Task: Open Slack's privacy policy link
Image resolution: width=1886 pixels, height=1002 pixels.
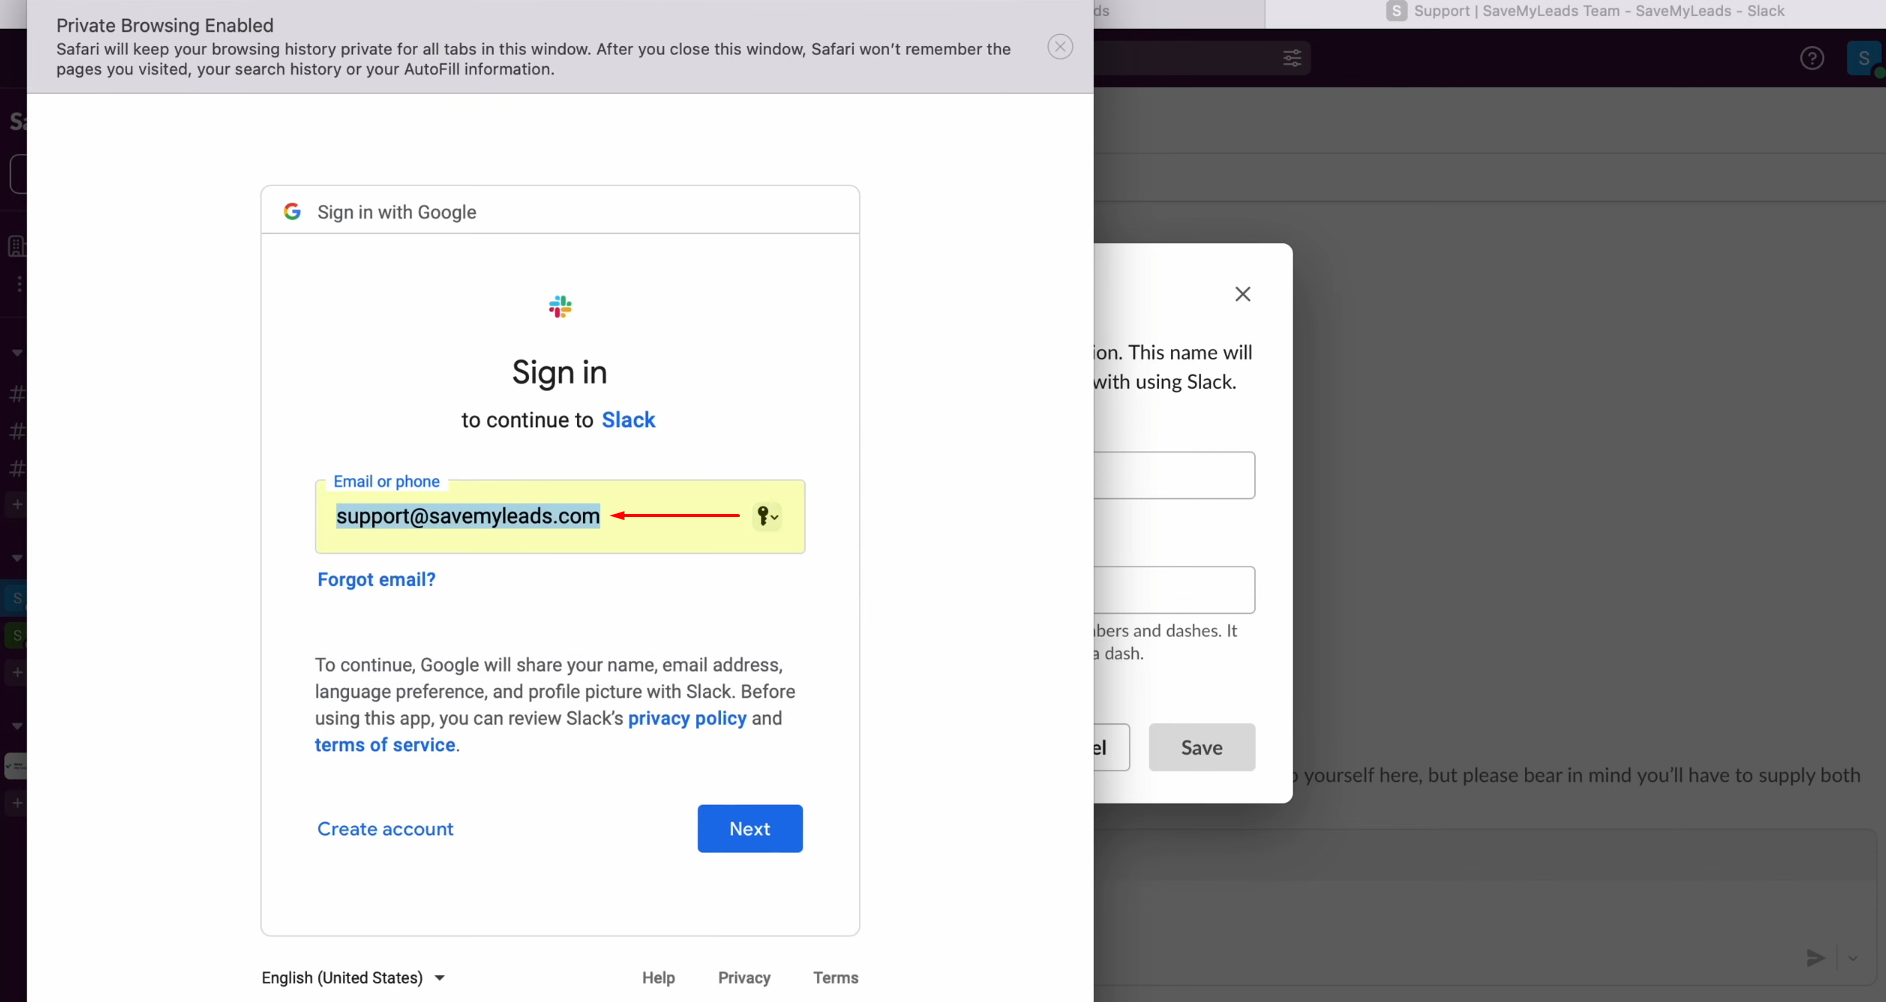Action: coord(687,719)
